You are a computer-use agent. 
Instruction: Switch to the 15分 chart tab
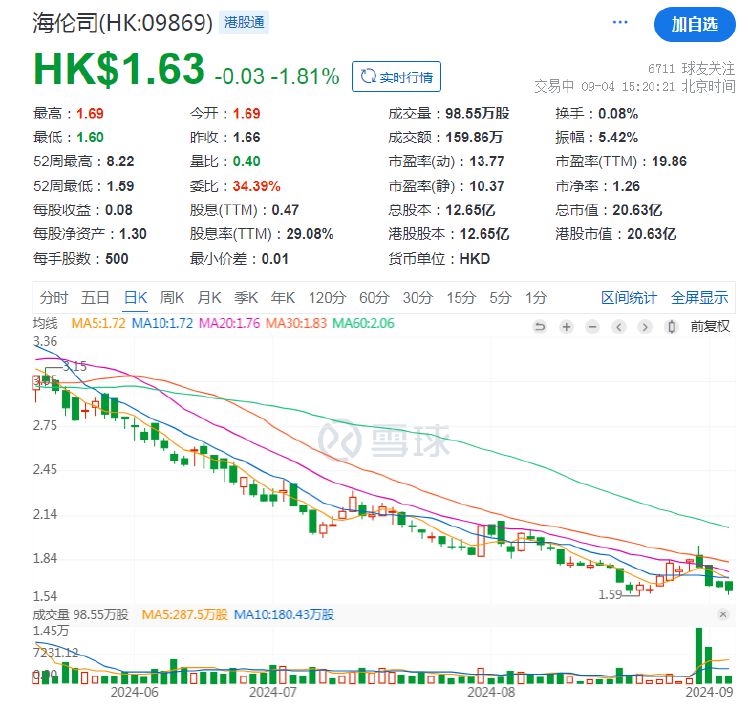pyautogui.click(x=461, y=298)
